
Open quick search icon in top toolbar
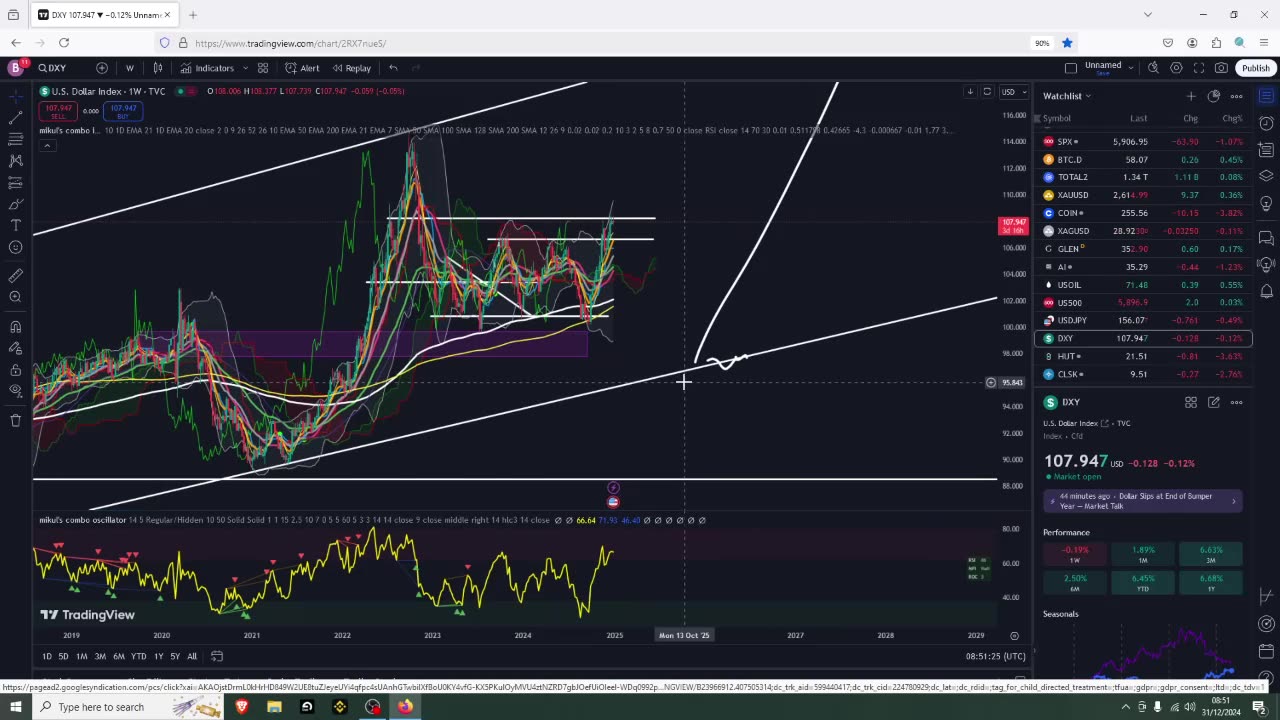[x=1153, y=68]
